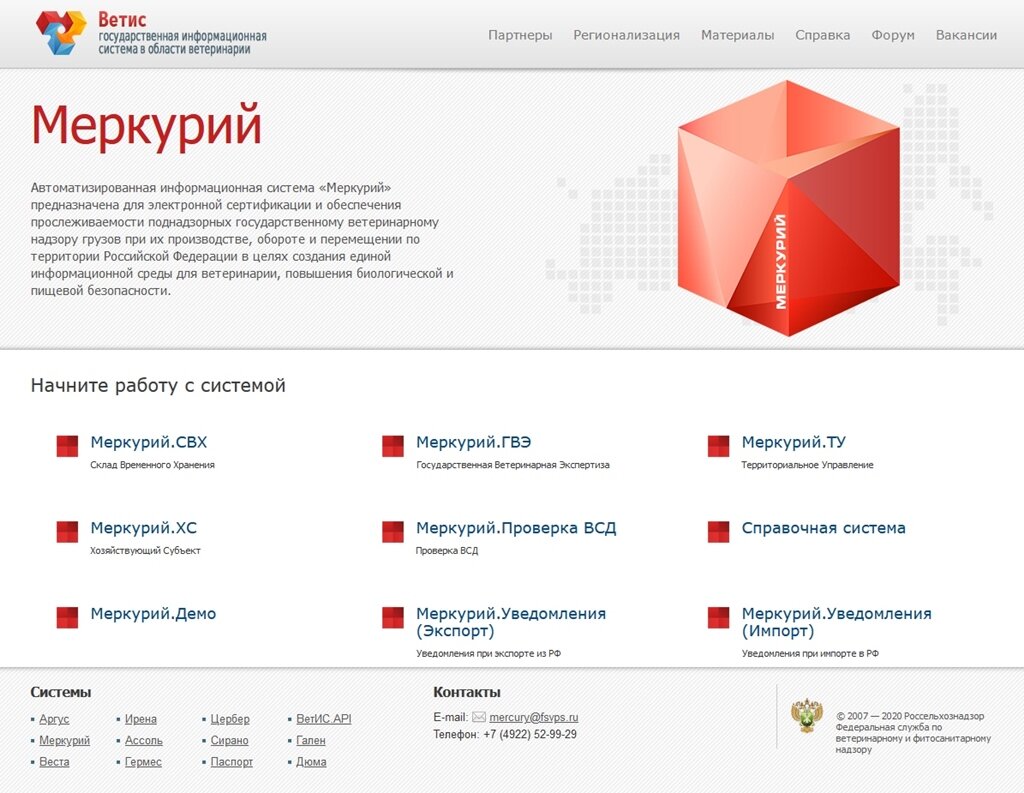Image resolution: width=1024 pixels, height=793 pixels.
Task: Click the red cube icon next to Меркурий.ГВЭ
Action: tap(393, 446)
